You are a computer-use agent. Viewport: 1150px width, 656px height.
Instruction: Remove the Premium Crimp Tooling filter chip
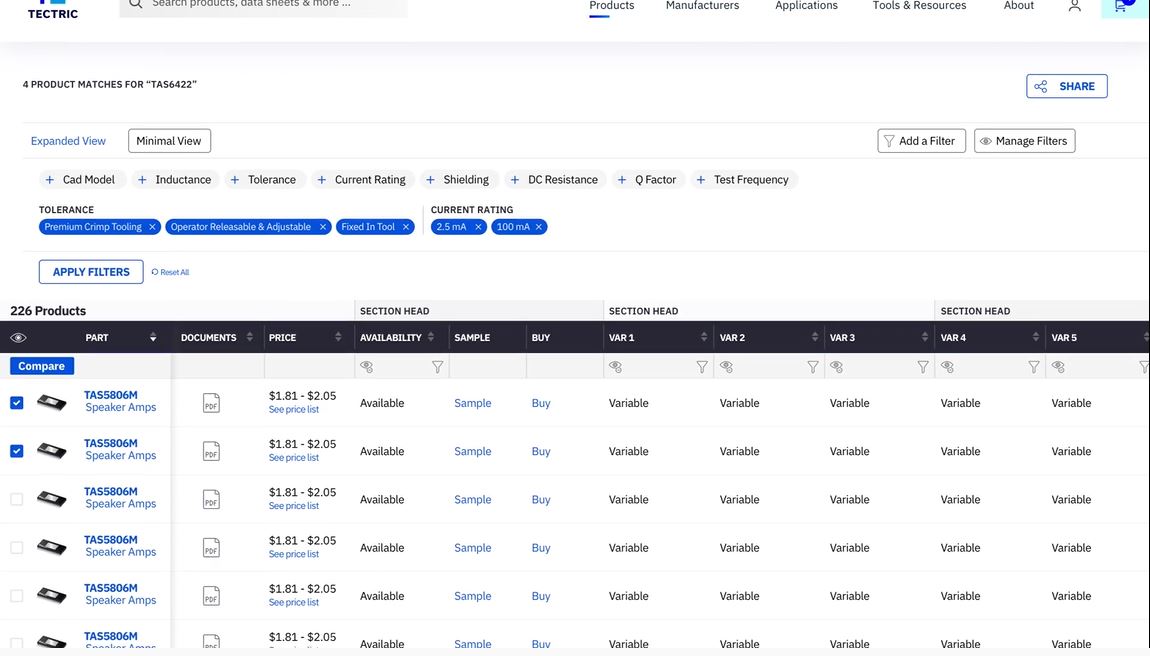pyautogui.click(x=152, y=227)
